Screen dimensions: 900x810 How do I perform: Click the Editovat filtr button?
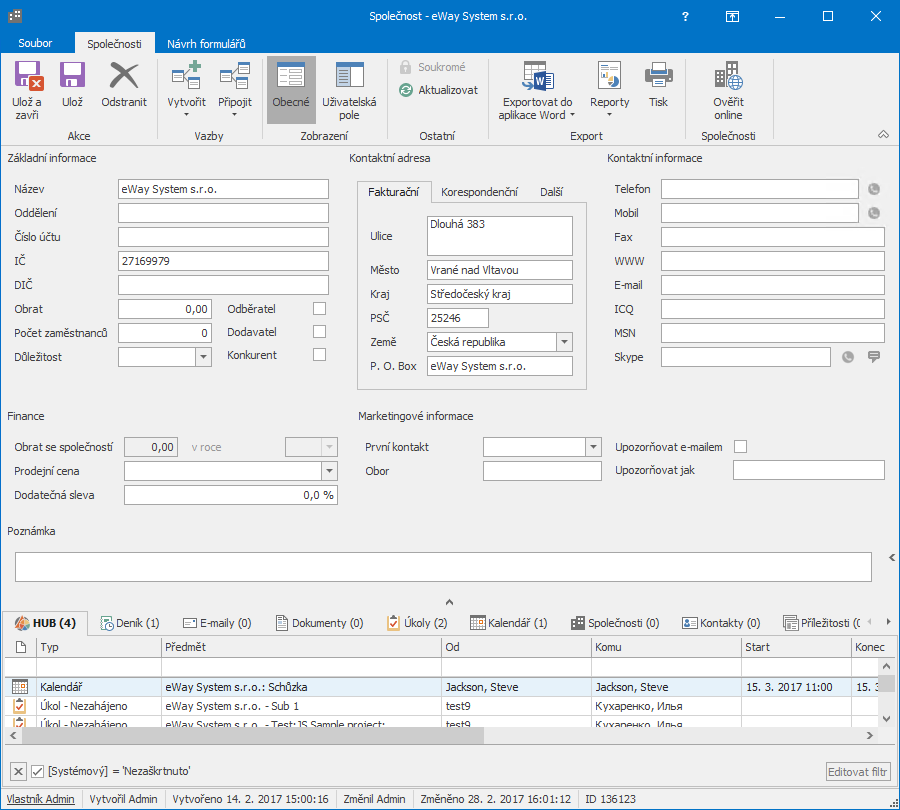858,772
